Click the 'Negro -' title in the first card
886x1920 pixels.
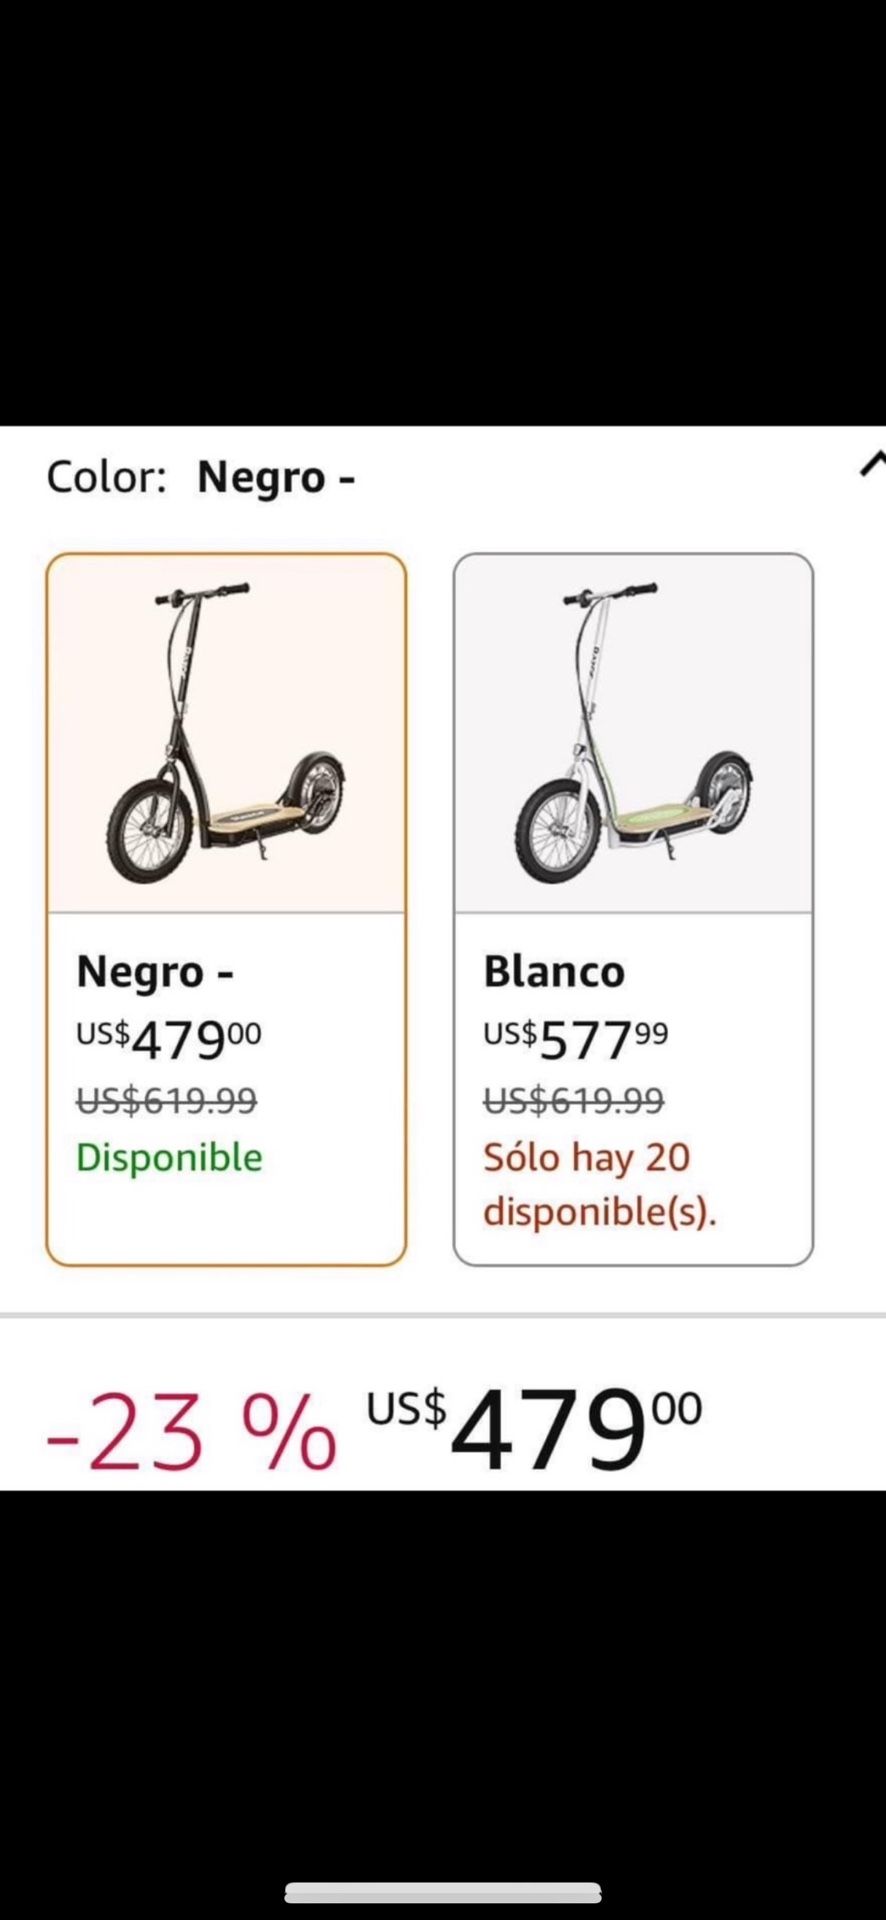pyautogui.click(x=155, y=972)
